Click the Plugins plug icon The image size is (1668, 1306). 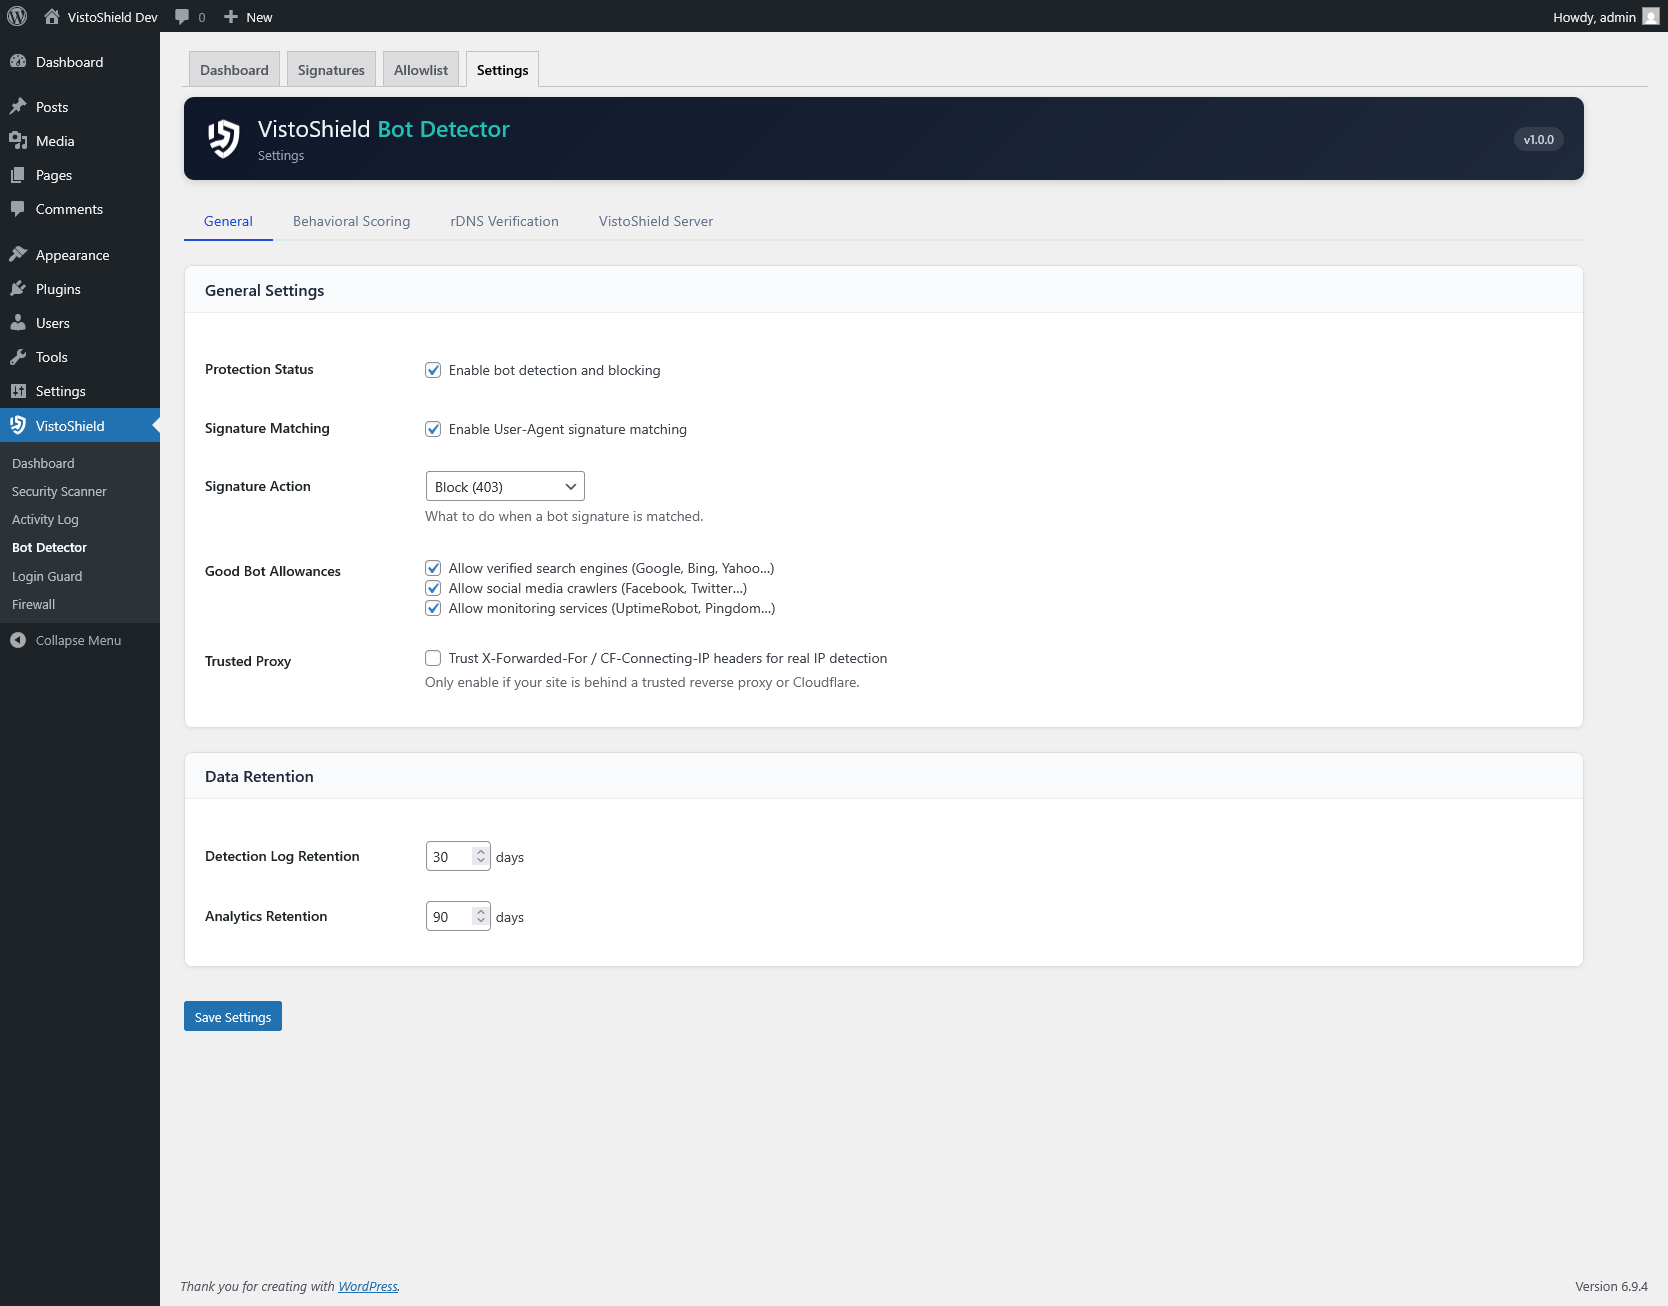20,288
